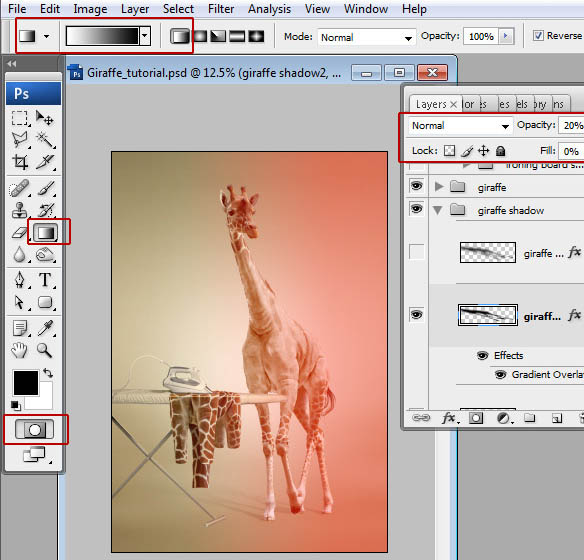
Task: Choose the Horizontal Type tool
Action: point(45,280)
